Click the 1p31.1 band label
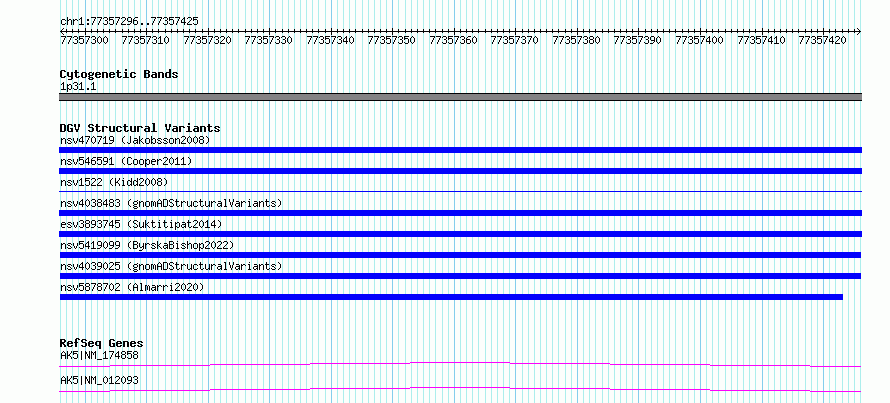 tap(78, 87)
